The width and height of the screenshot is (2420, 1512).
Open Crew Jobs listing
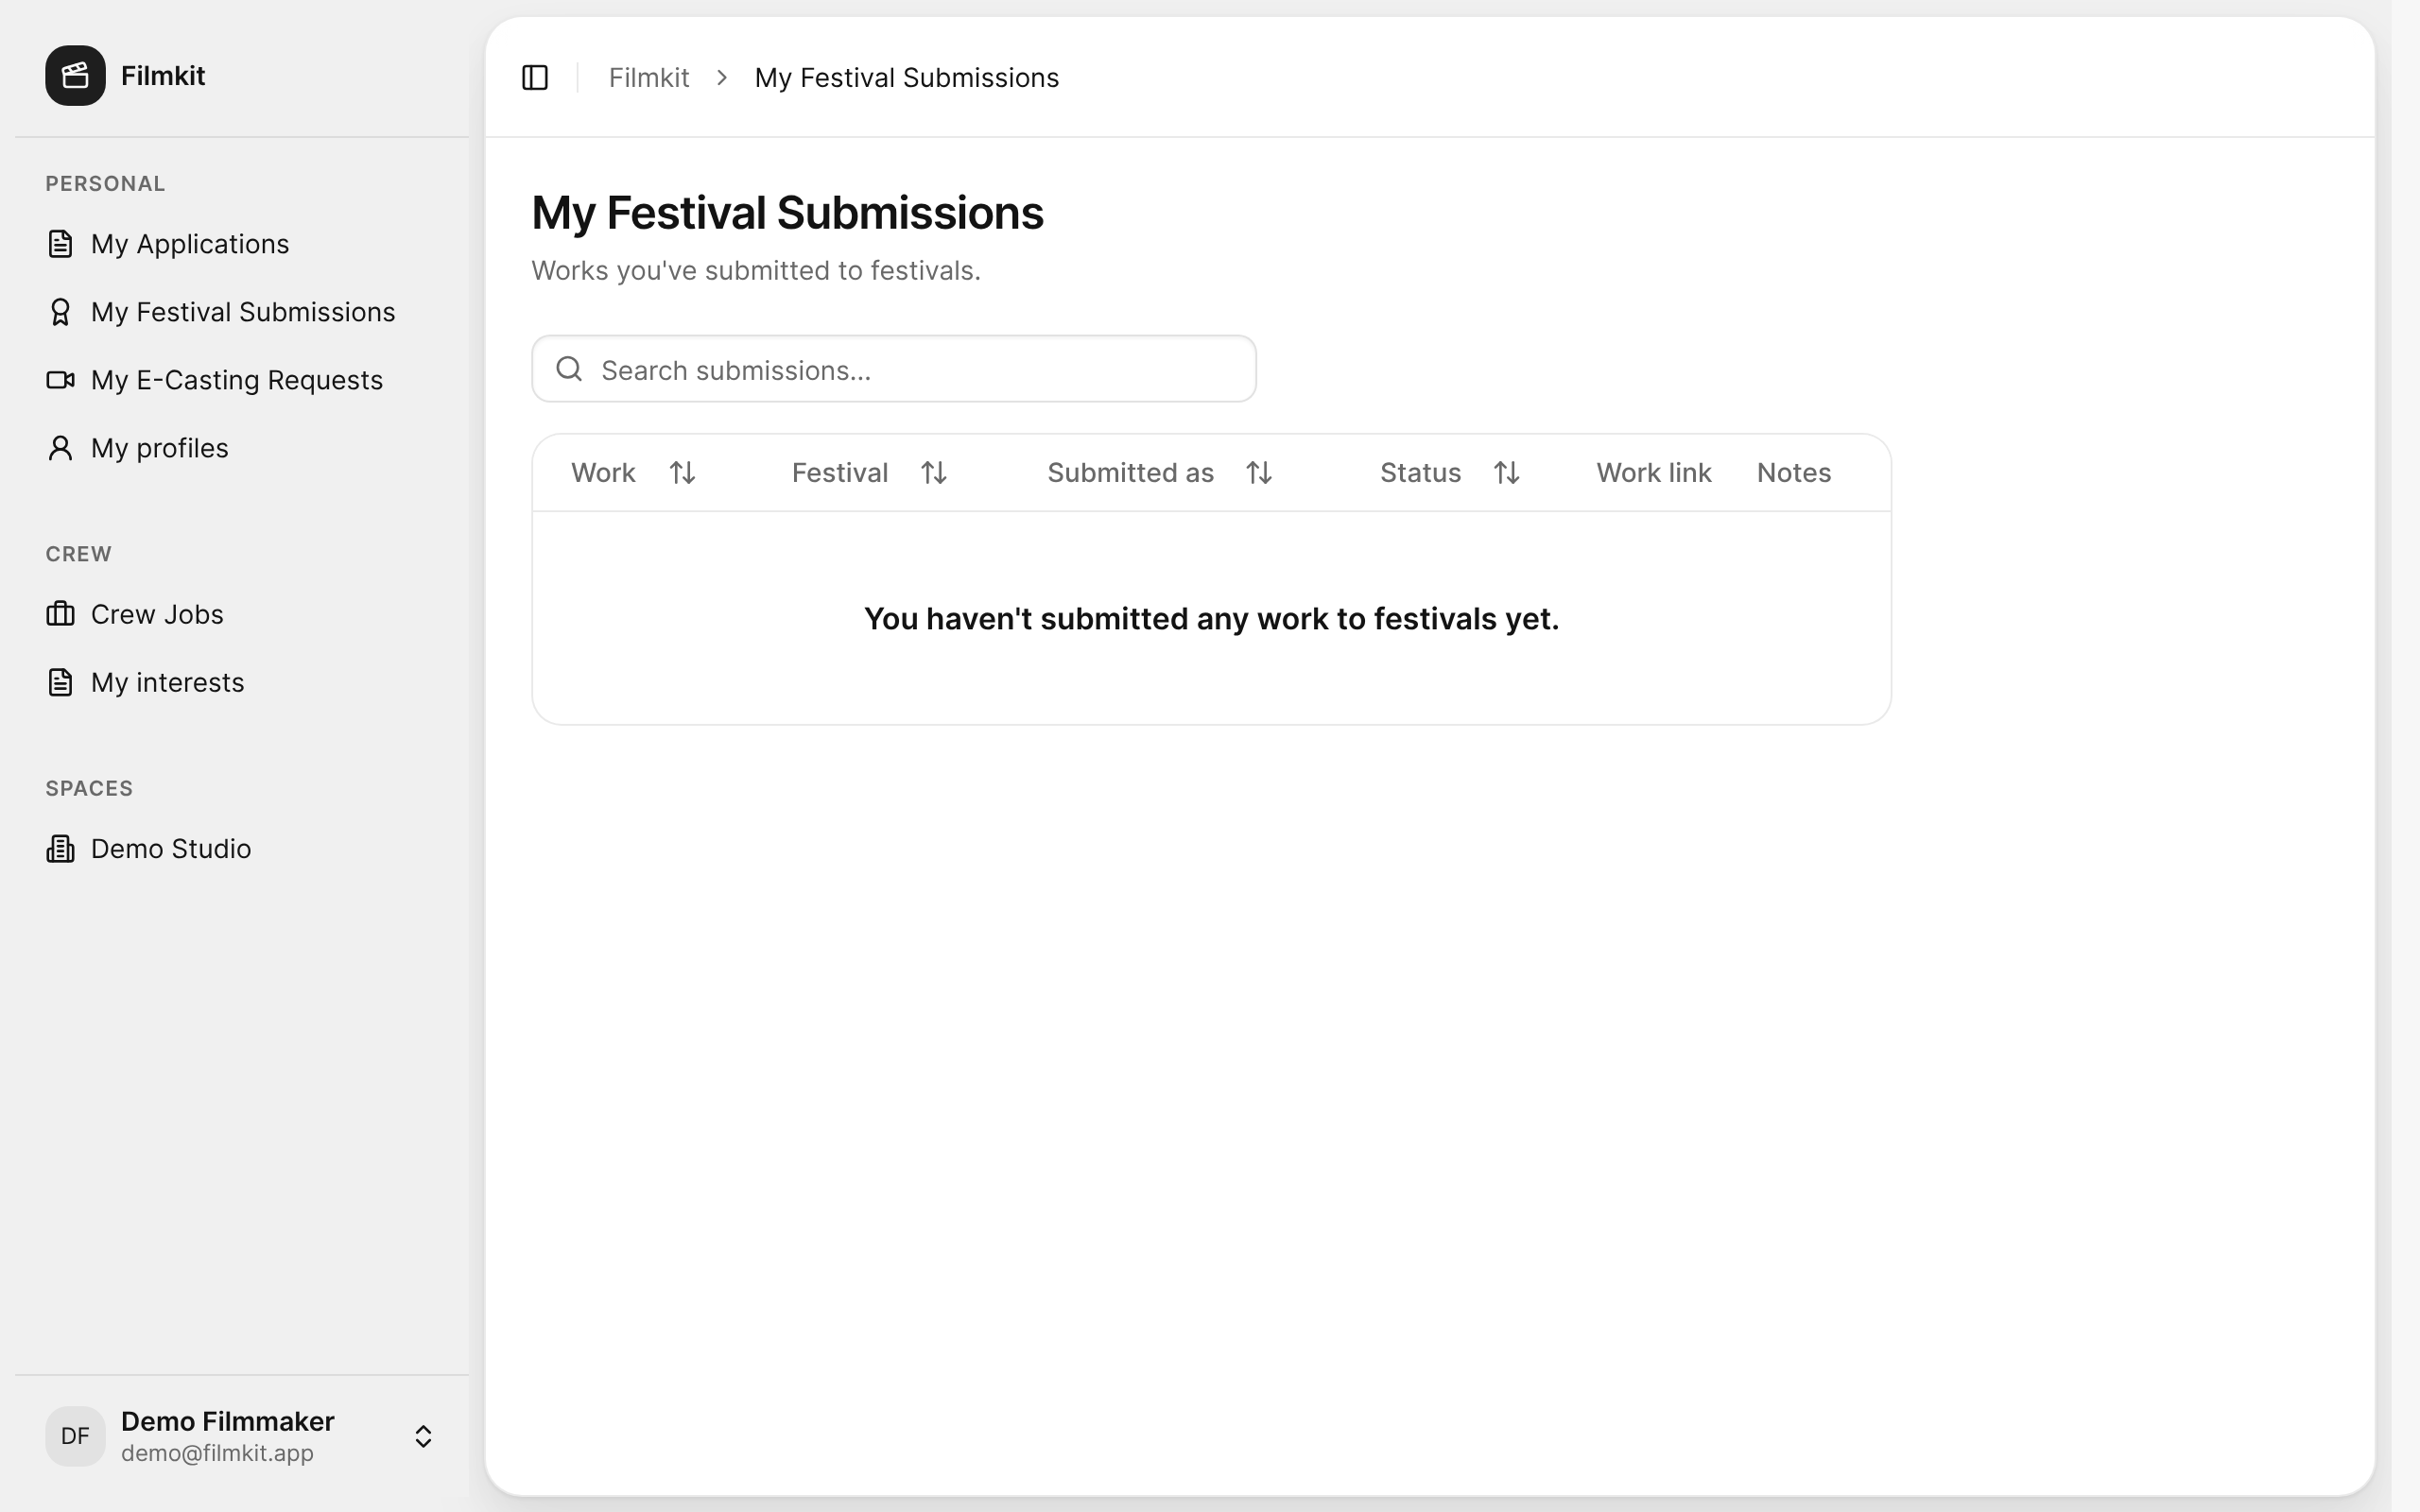click(242, 614)
